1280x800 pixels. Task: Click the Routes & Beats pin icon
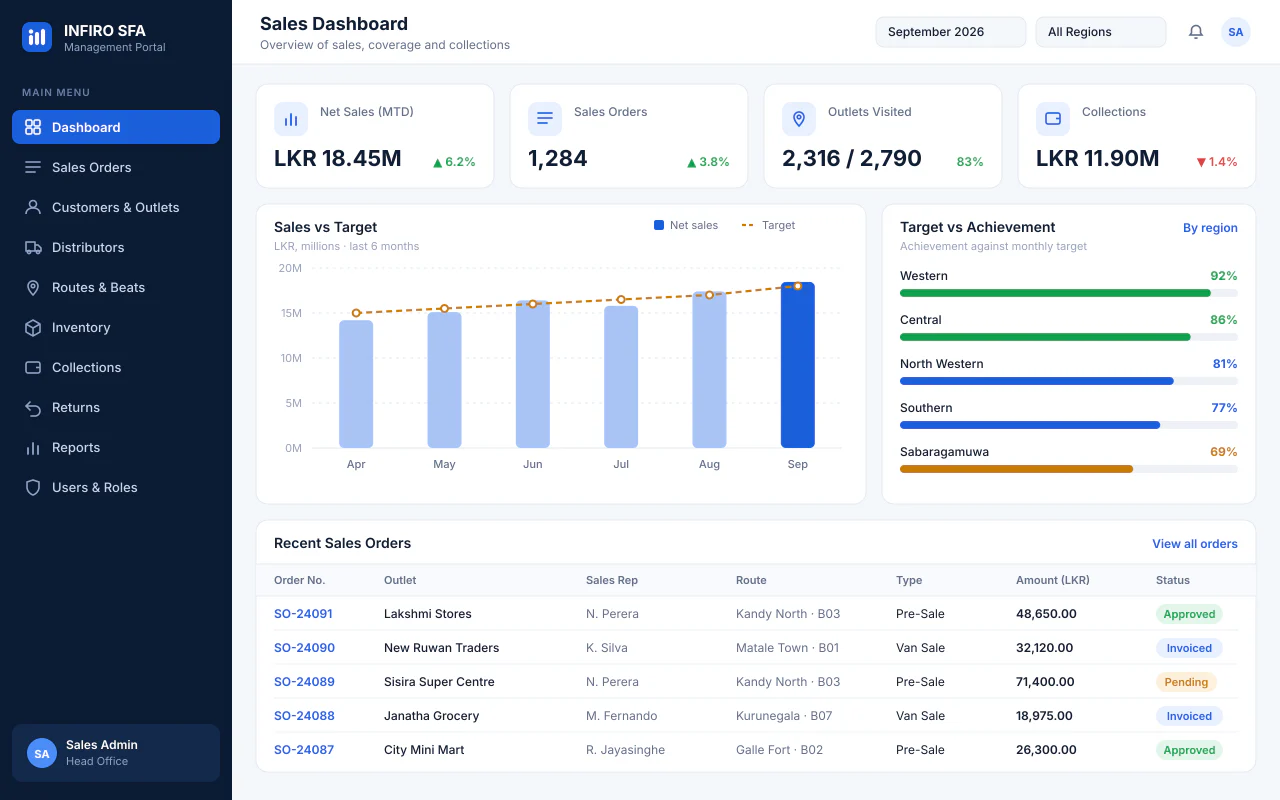pyautogui.click(x=33, y=287)
